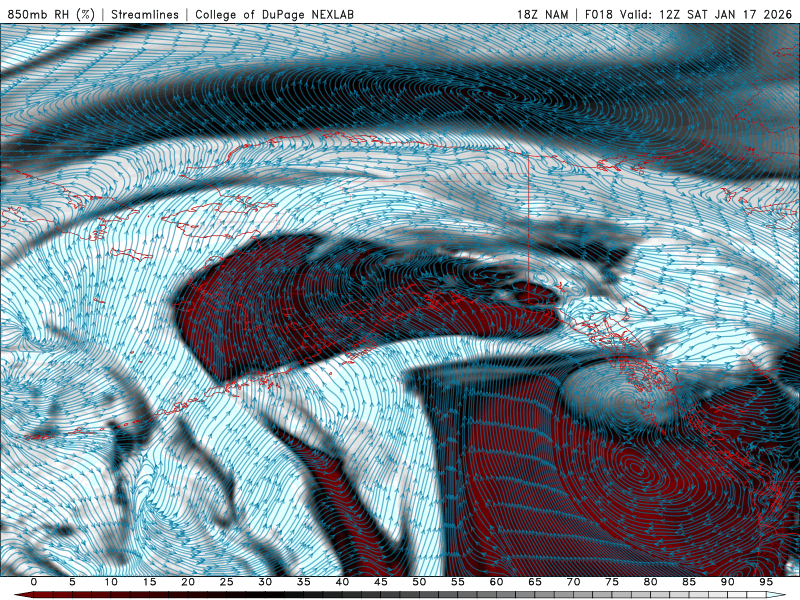Click the '65' label on the color scale
The image size is (800, 600).
pos(535,582)
